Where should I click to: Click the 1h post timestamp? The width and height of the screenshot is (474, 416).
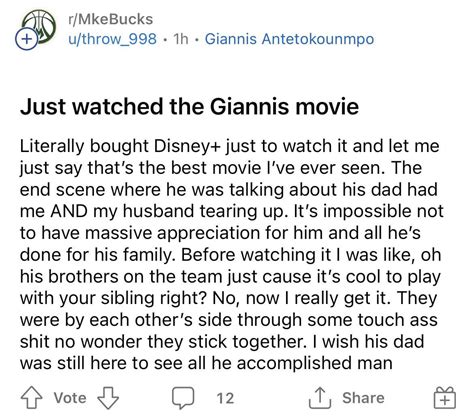tap(181, 39)
